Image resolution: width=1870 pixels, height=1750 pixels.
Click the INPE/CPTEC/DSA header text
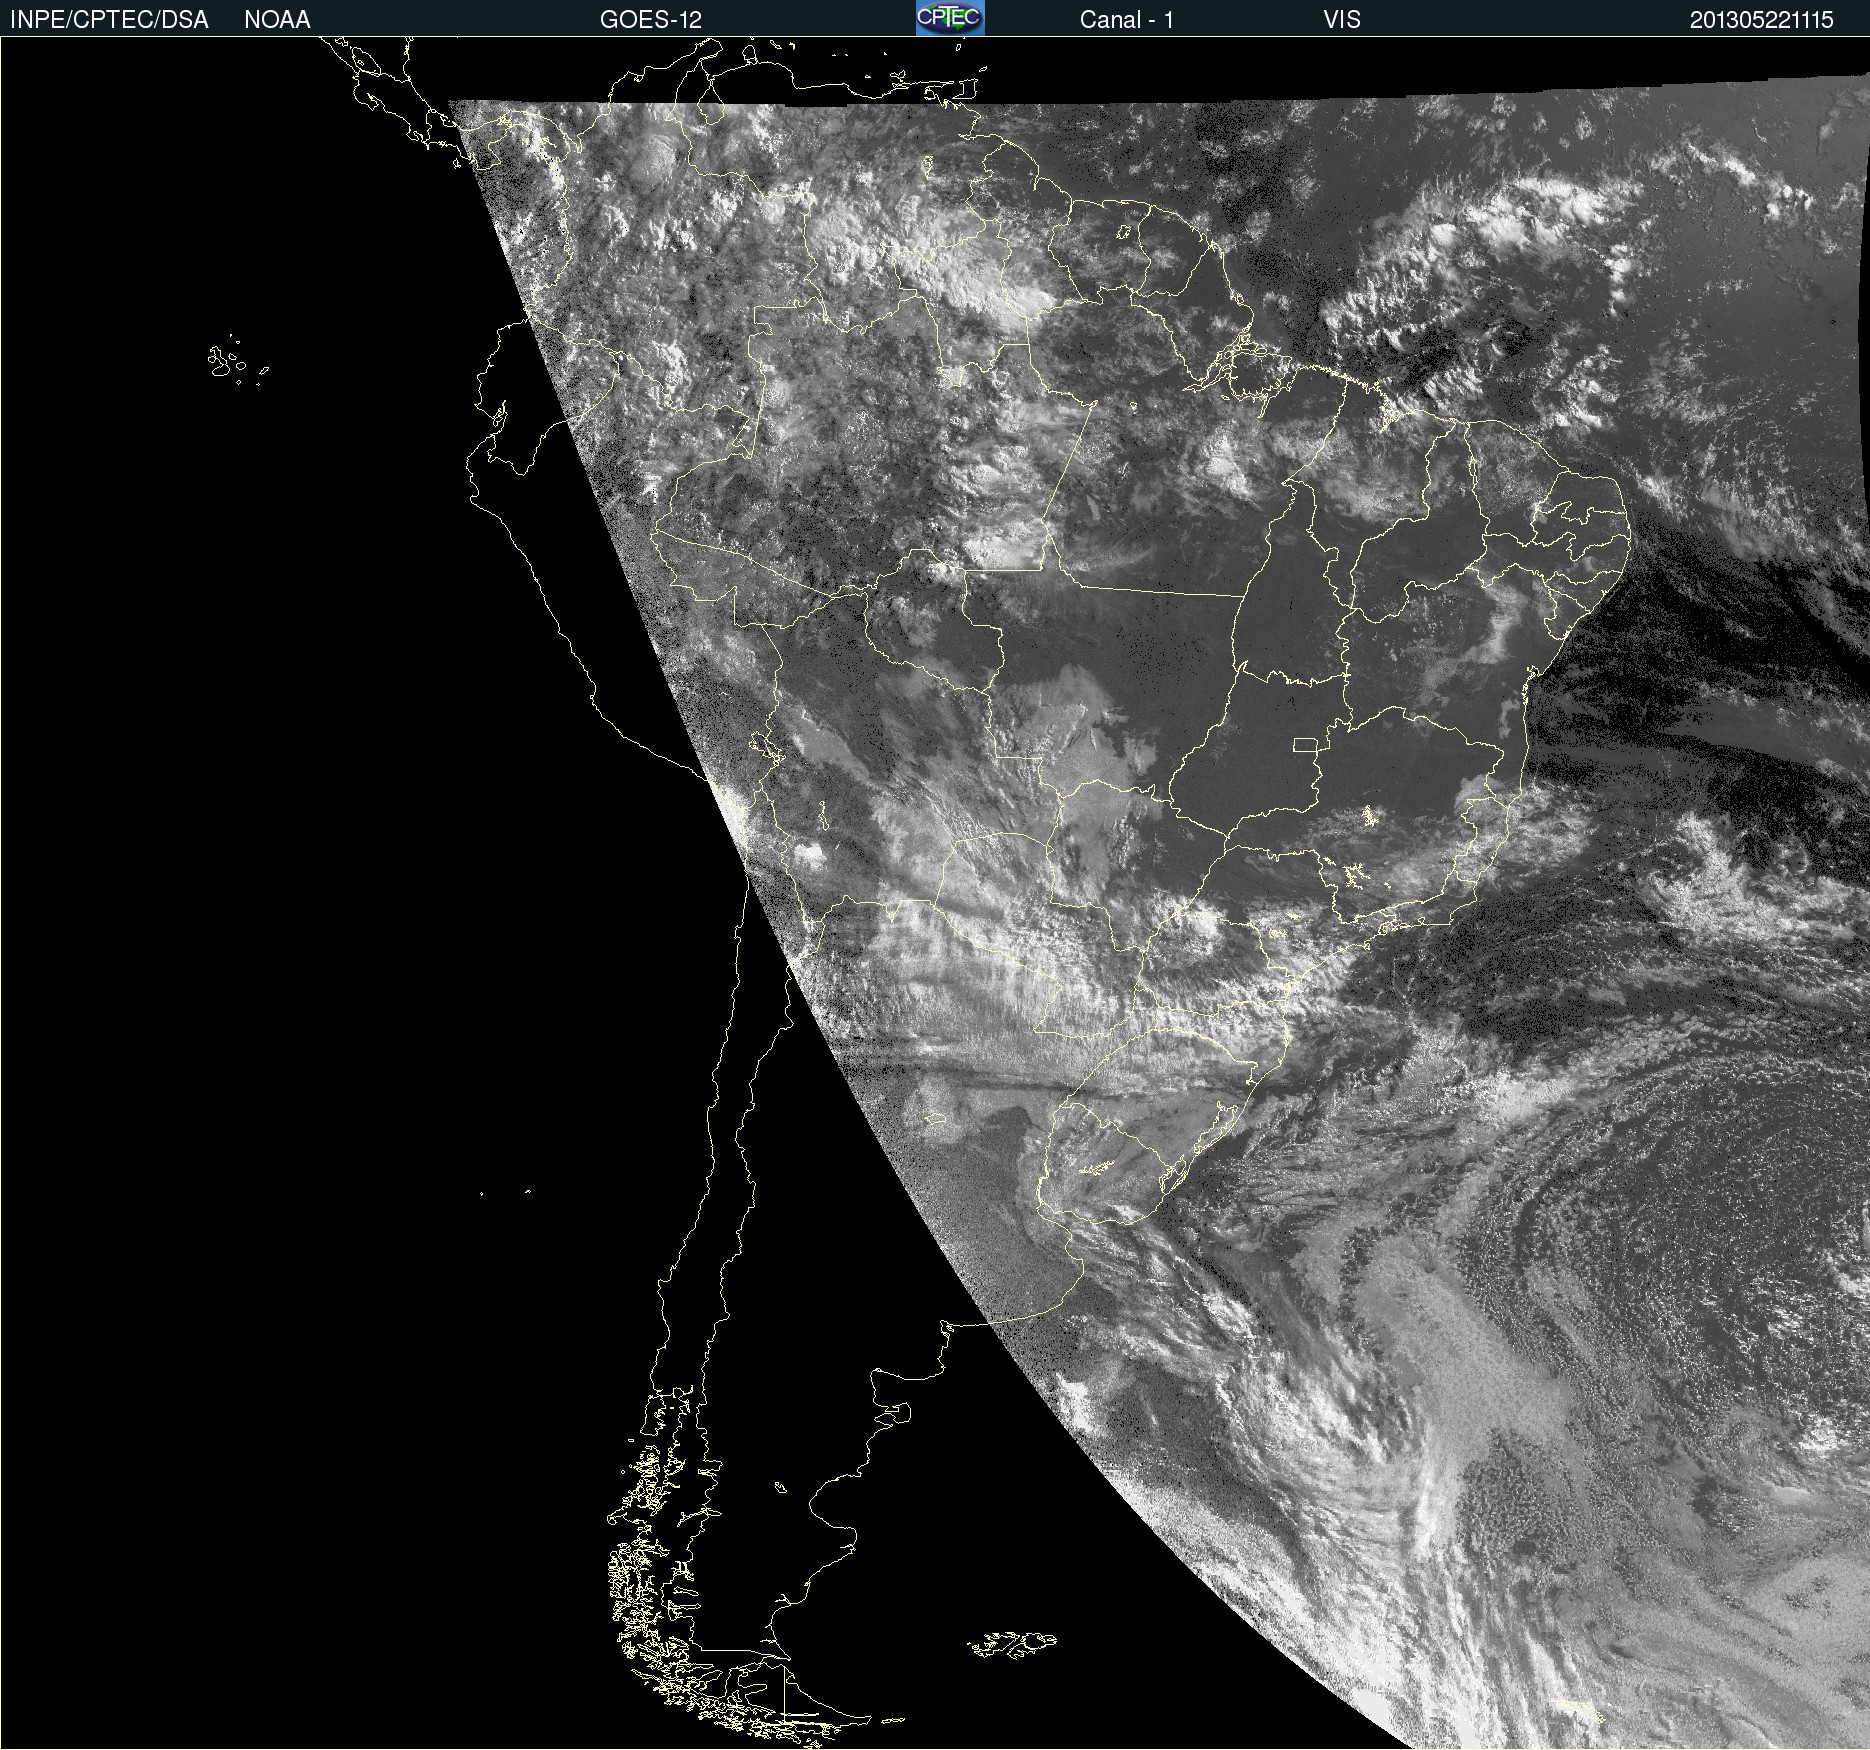click(109, 20)
